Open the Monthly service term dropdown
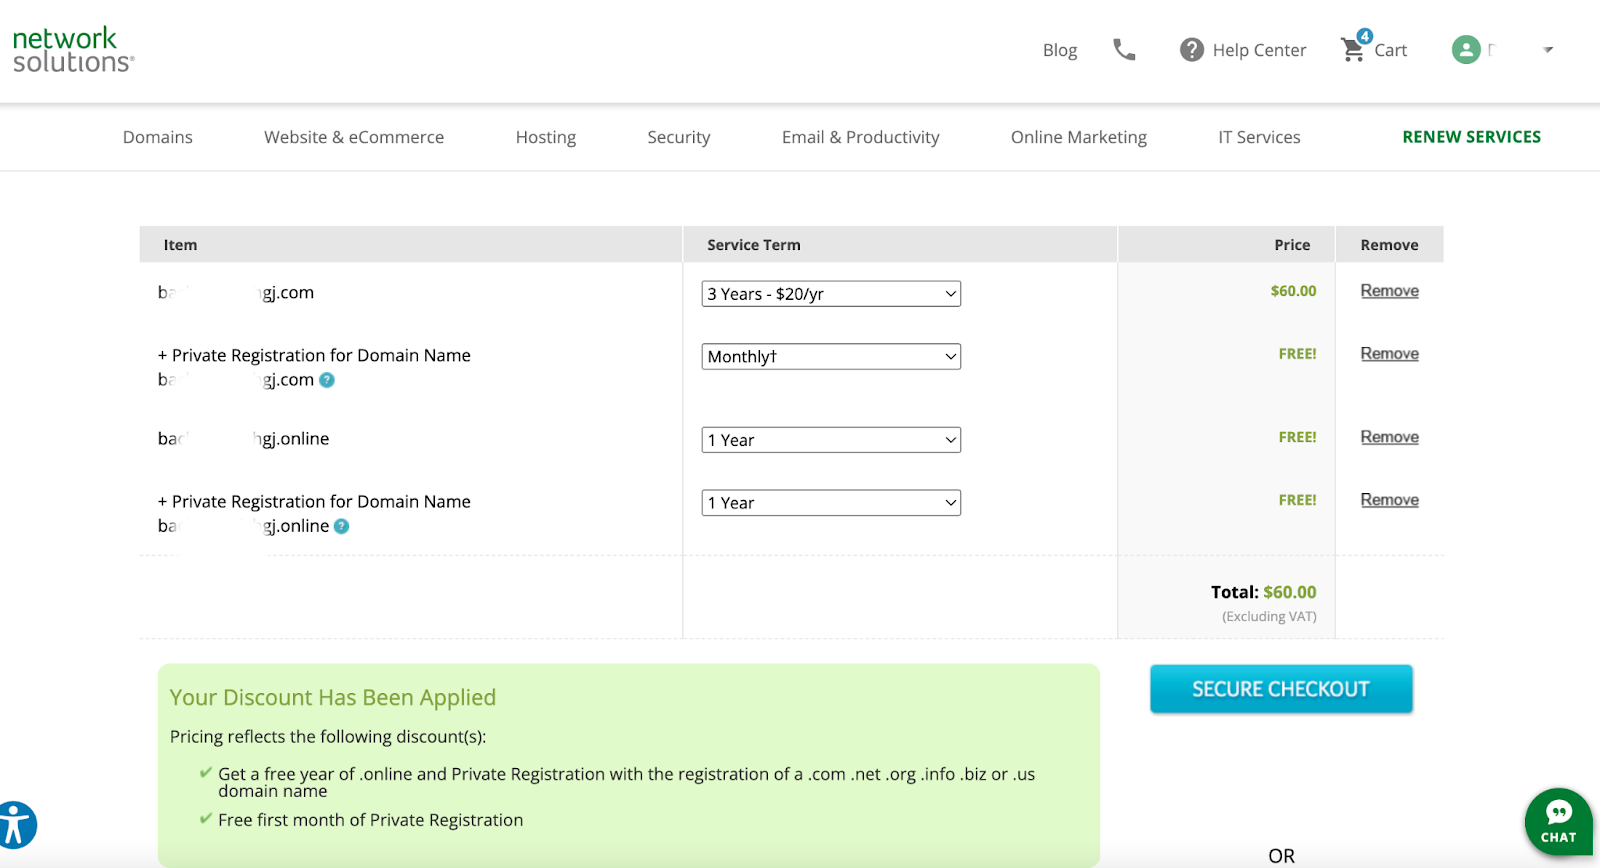Viewport: 1600px width, 868px height. (831, 357)
